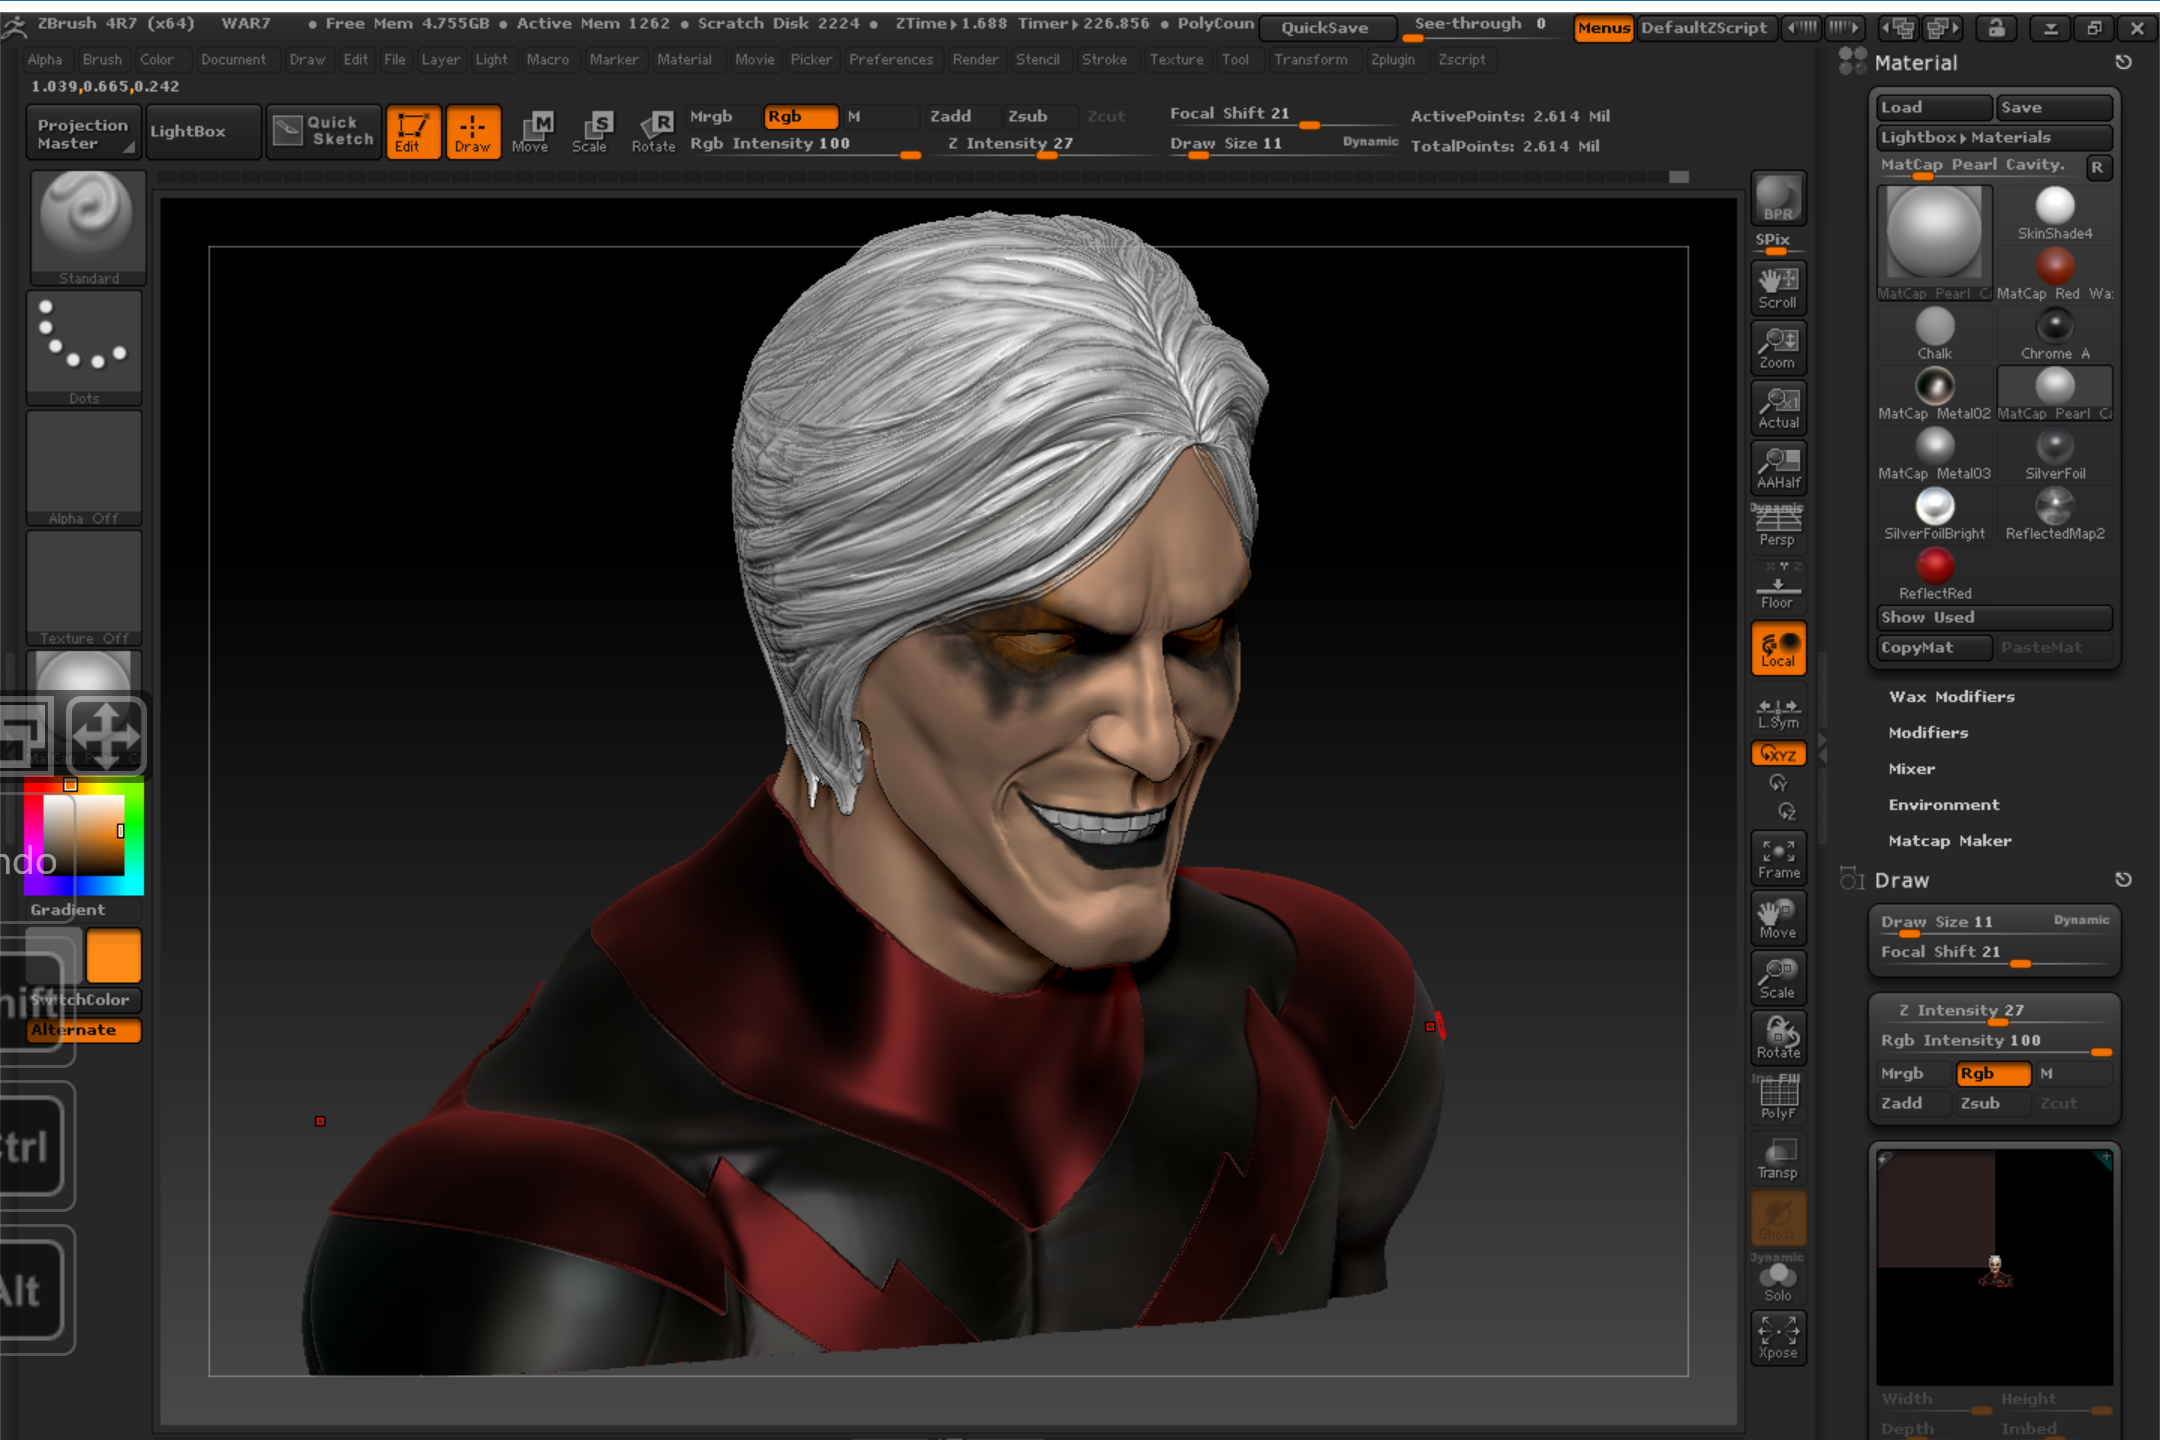
Task: Choose the Chalk material
Action: (x=1935, y=334)
